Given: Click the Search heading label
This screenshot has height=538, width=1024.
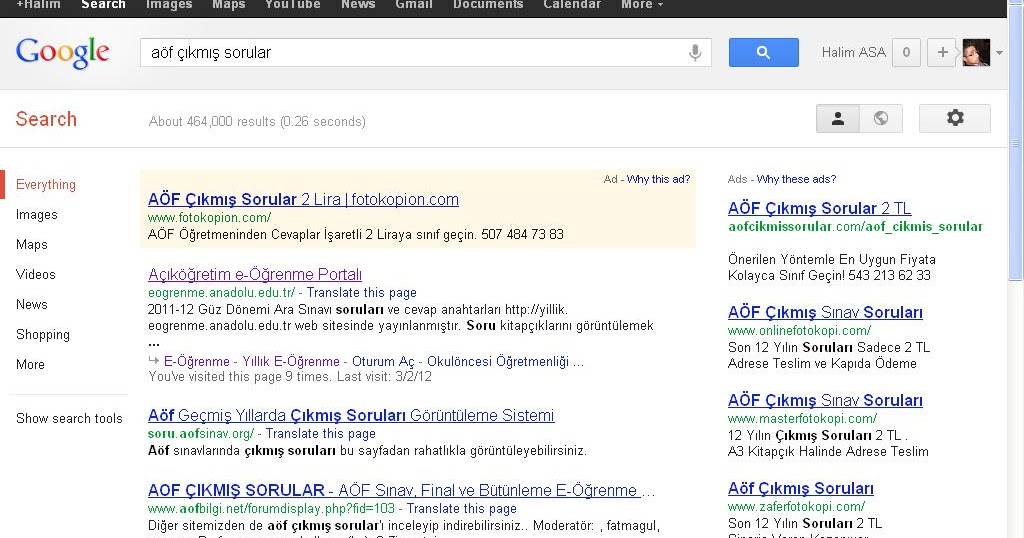Looking at the screenshot, I should 46,119.
